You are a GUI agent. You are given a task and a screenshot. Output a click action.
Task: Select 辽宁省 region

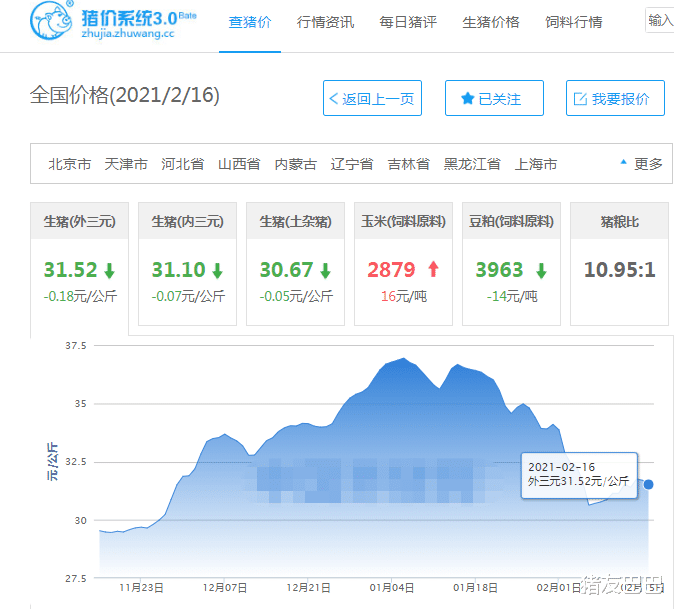coord(352,164)
